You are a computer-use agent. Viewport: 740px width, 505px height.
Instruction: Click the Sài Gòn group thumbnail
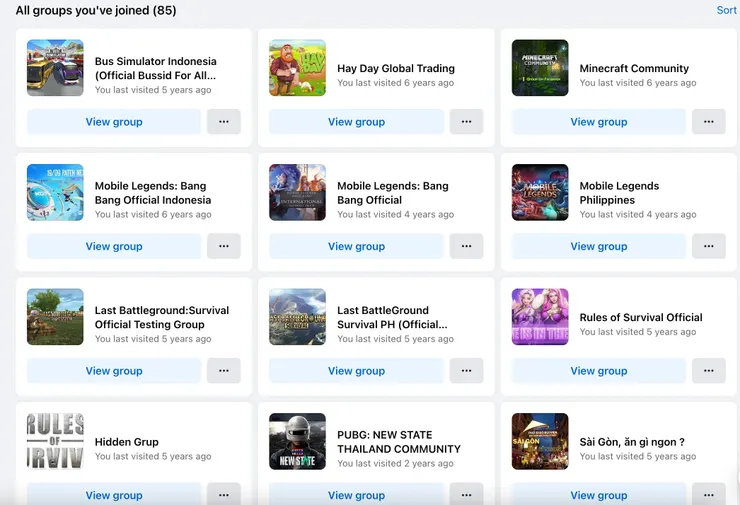pos(540,441)
